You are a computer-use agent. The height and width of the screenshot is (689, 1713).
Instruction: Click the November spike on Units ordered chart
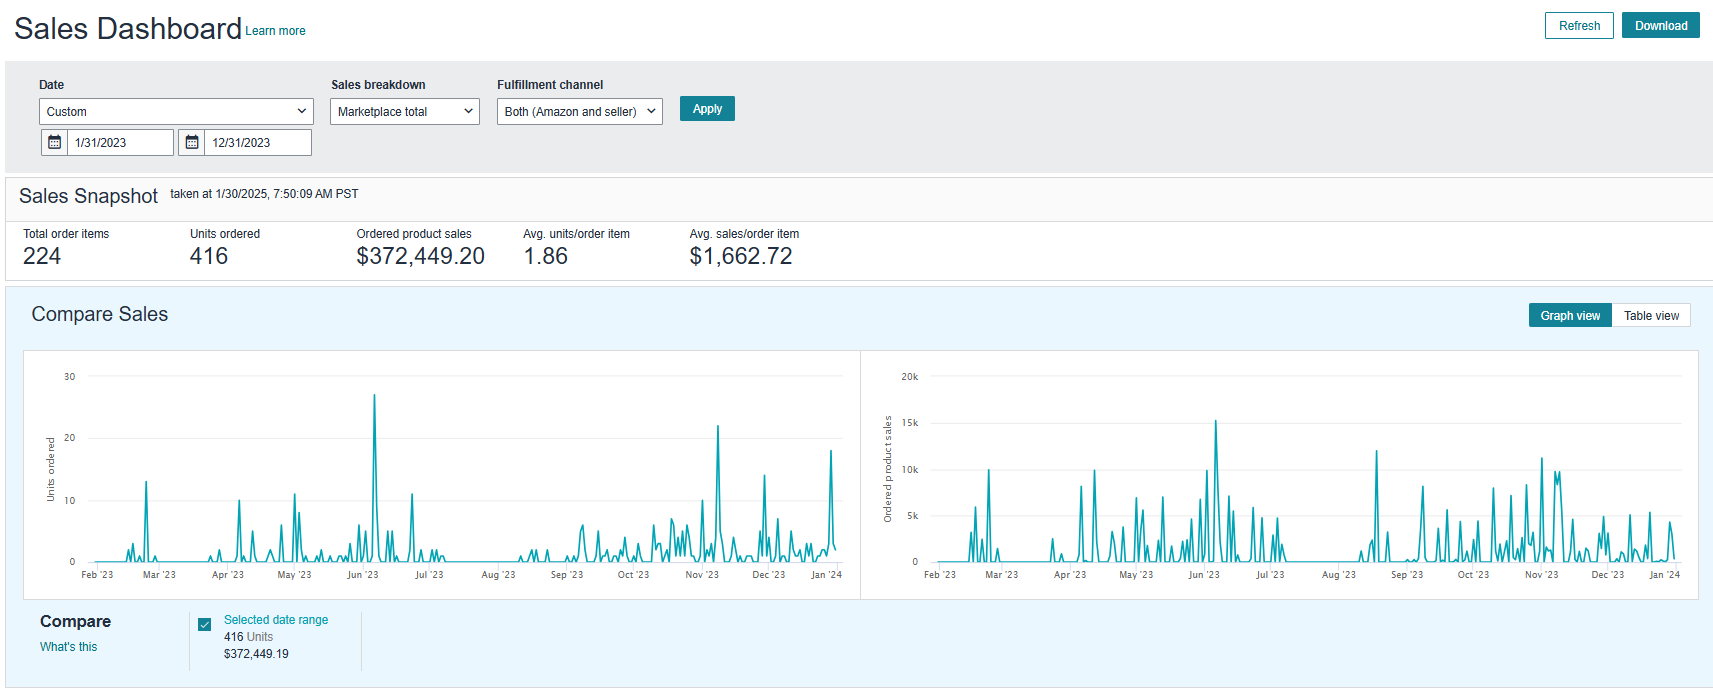718,428
